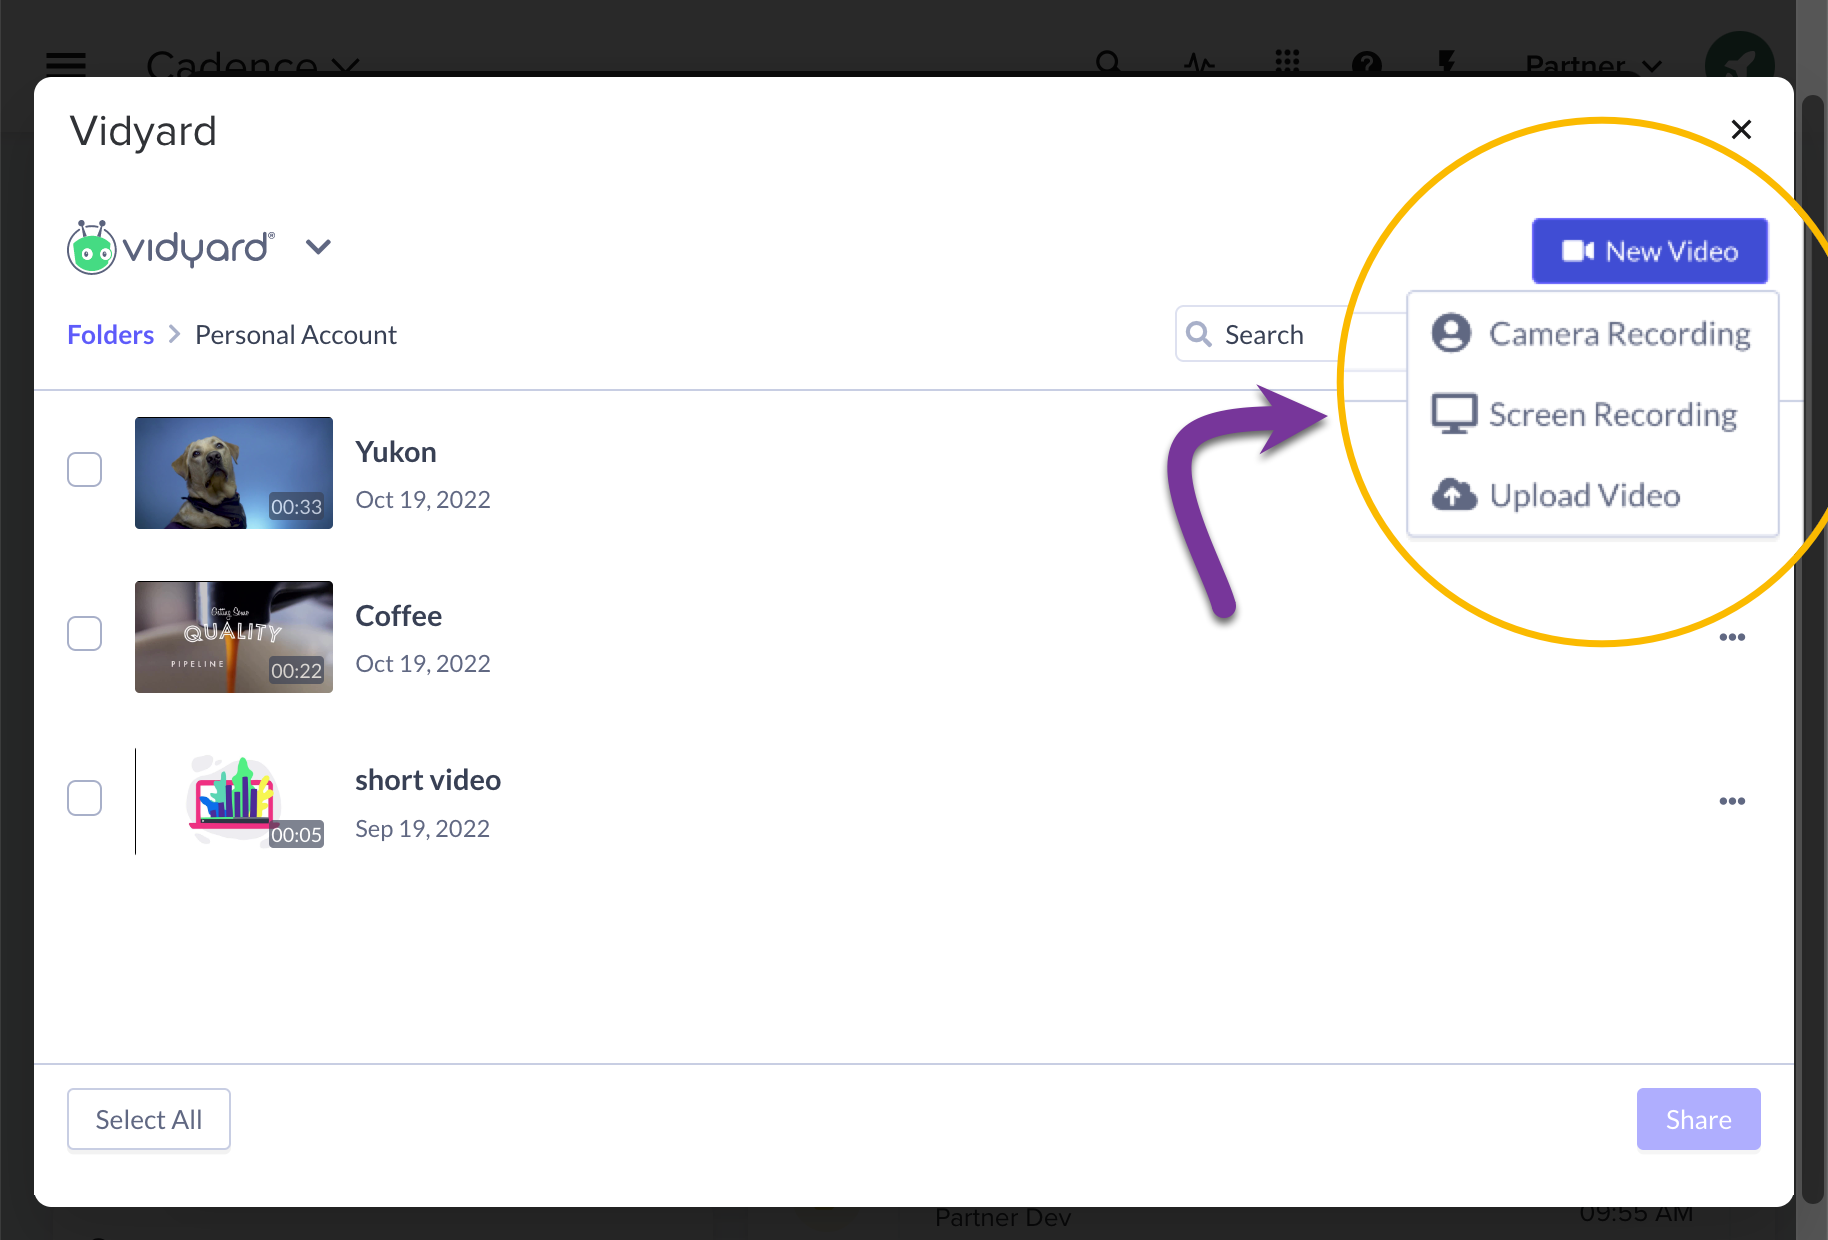This screenshot has height=1240, width=1828.
Task: Click the help question mark icon
Action: coord(1366,63)
